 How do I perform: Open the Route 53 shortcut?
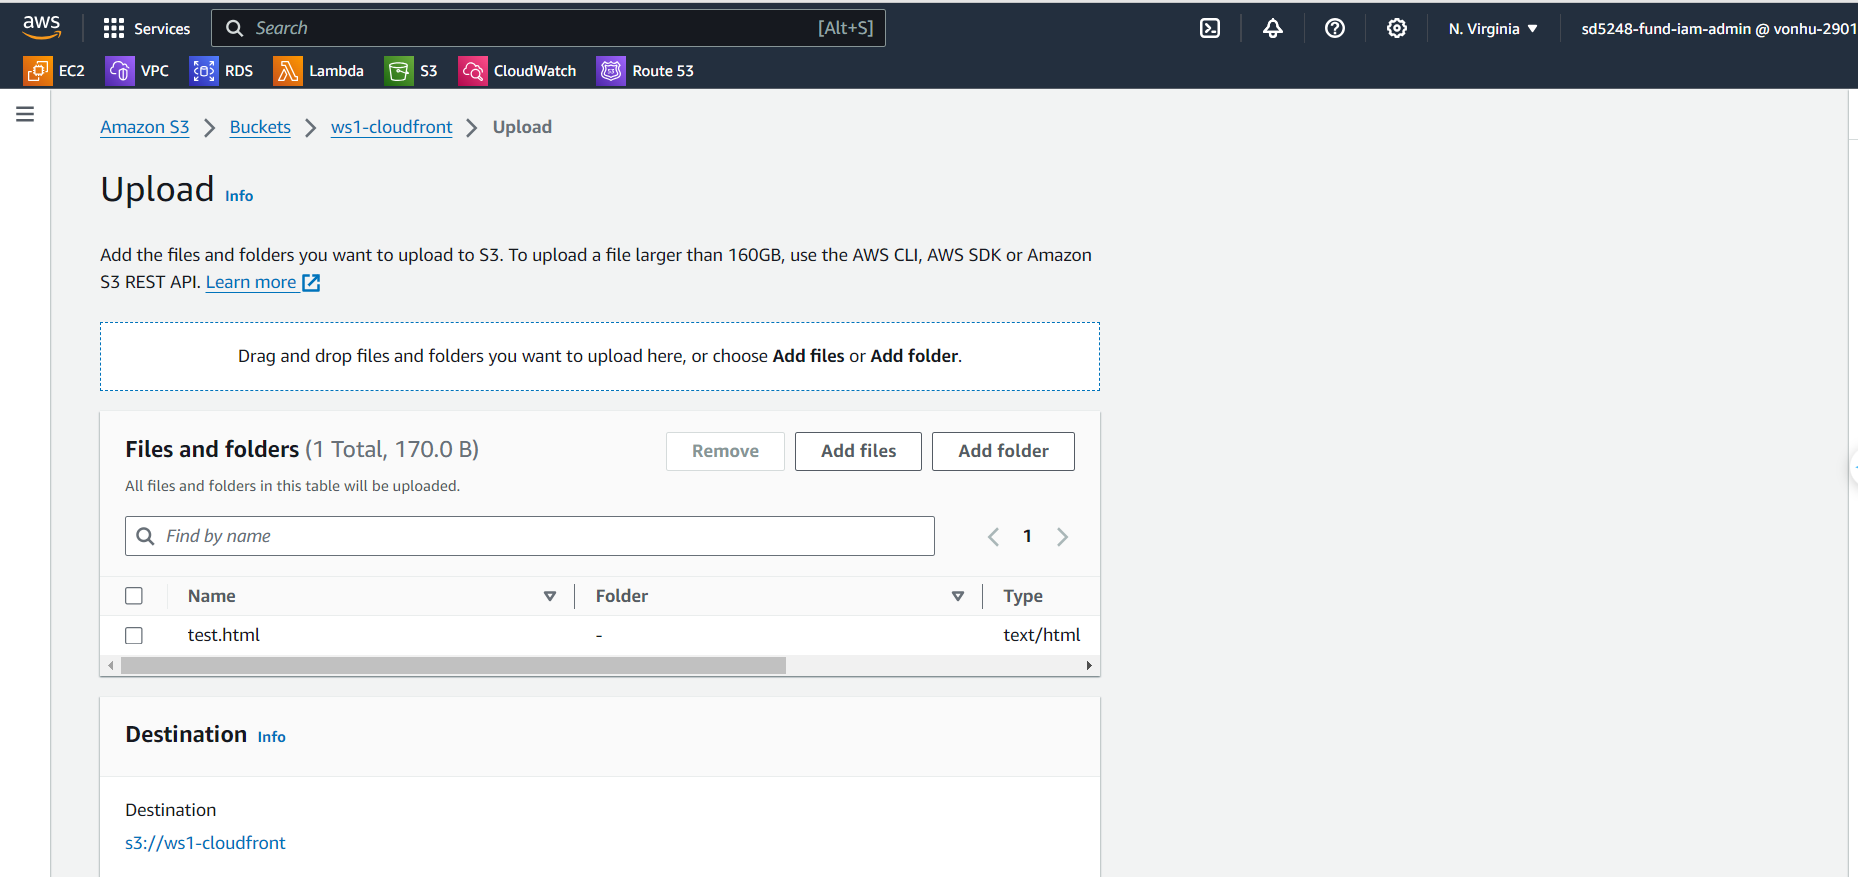[645, 71]
